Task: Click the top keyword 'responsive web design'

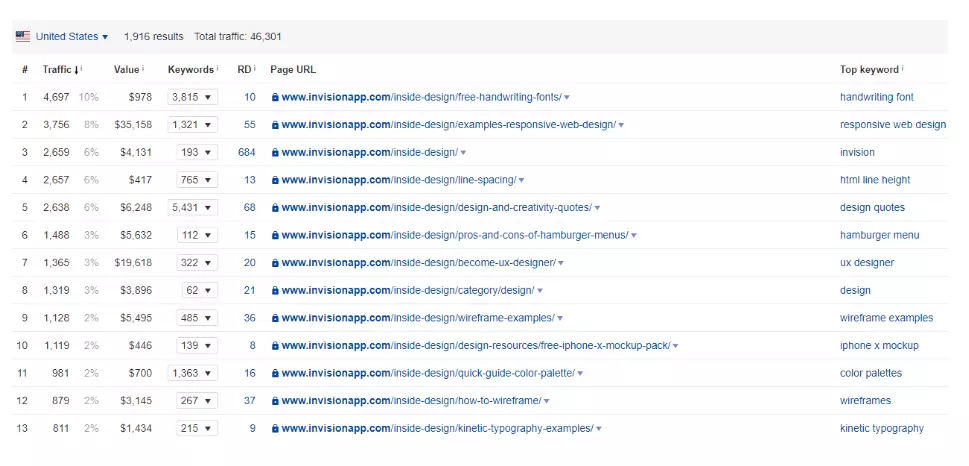Action: [x=892, y=125]
